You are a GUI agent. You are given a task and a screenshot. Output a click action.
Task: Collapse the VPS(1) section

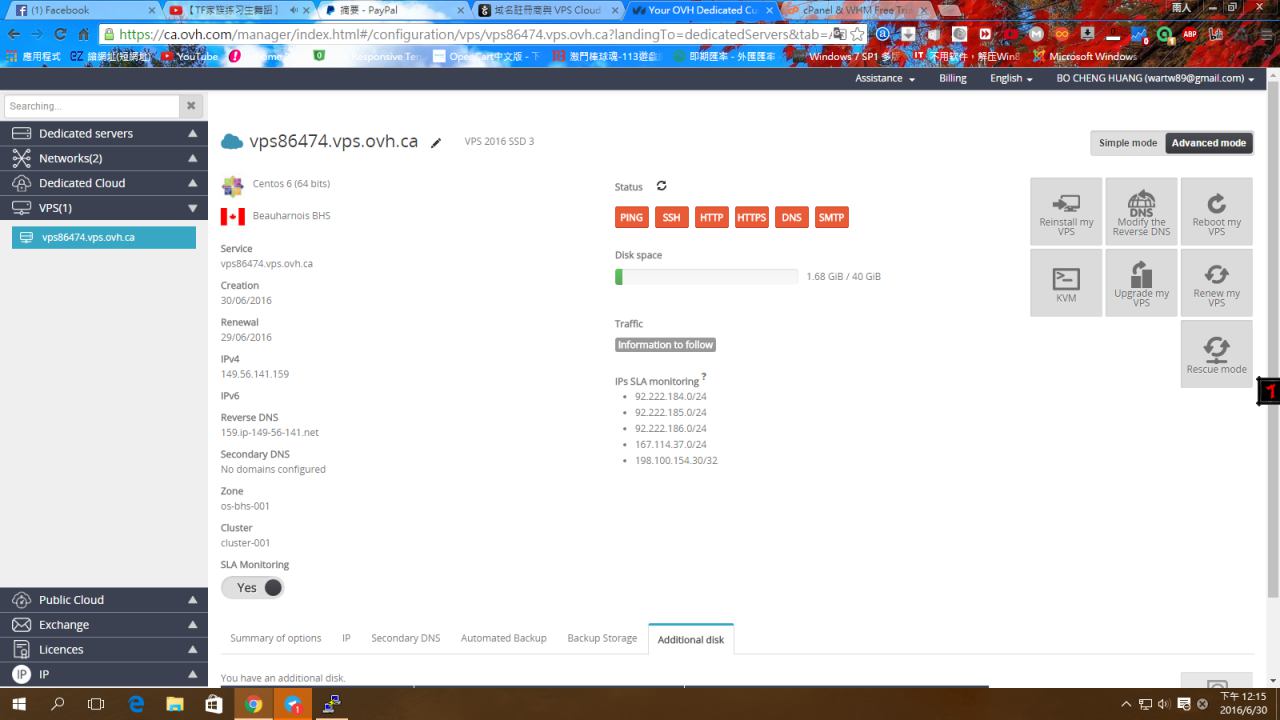[104, 208]
